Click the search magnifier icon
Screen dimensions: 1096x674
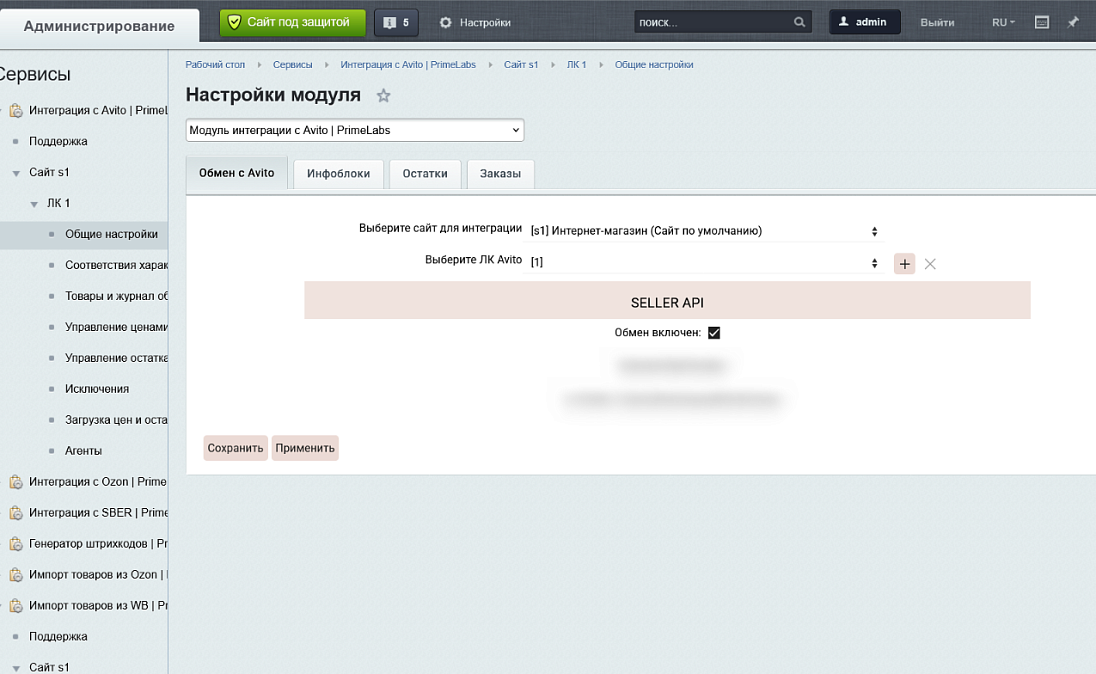[799, 22]
